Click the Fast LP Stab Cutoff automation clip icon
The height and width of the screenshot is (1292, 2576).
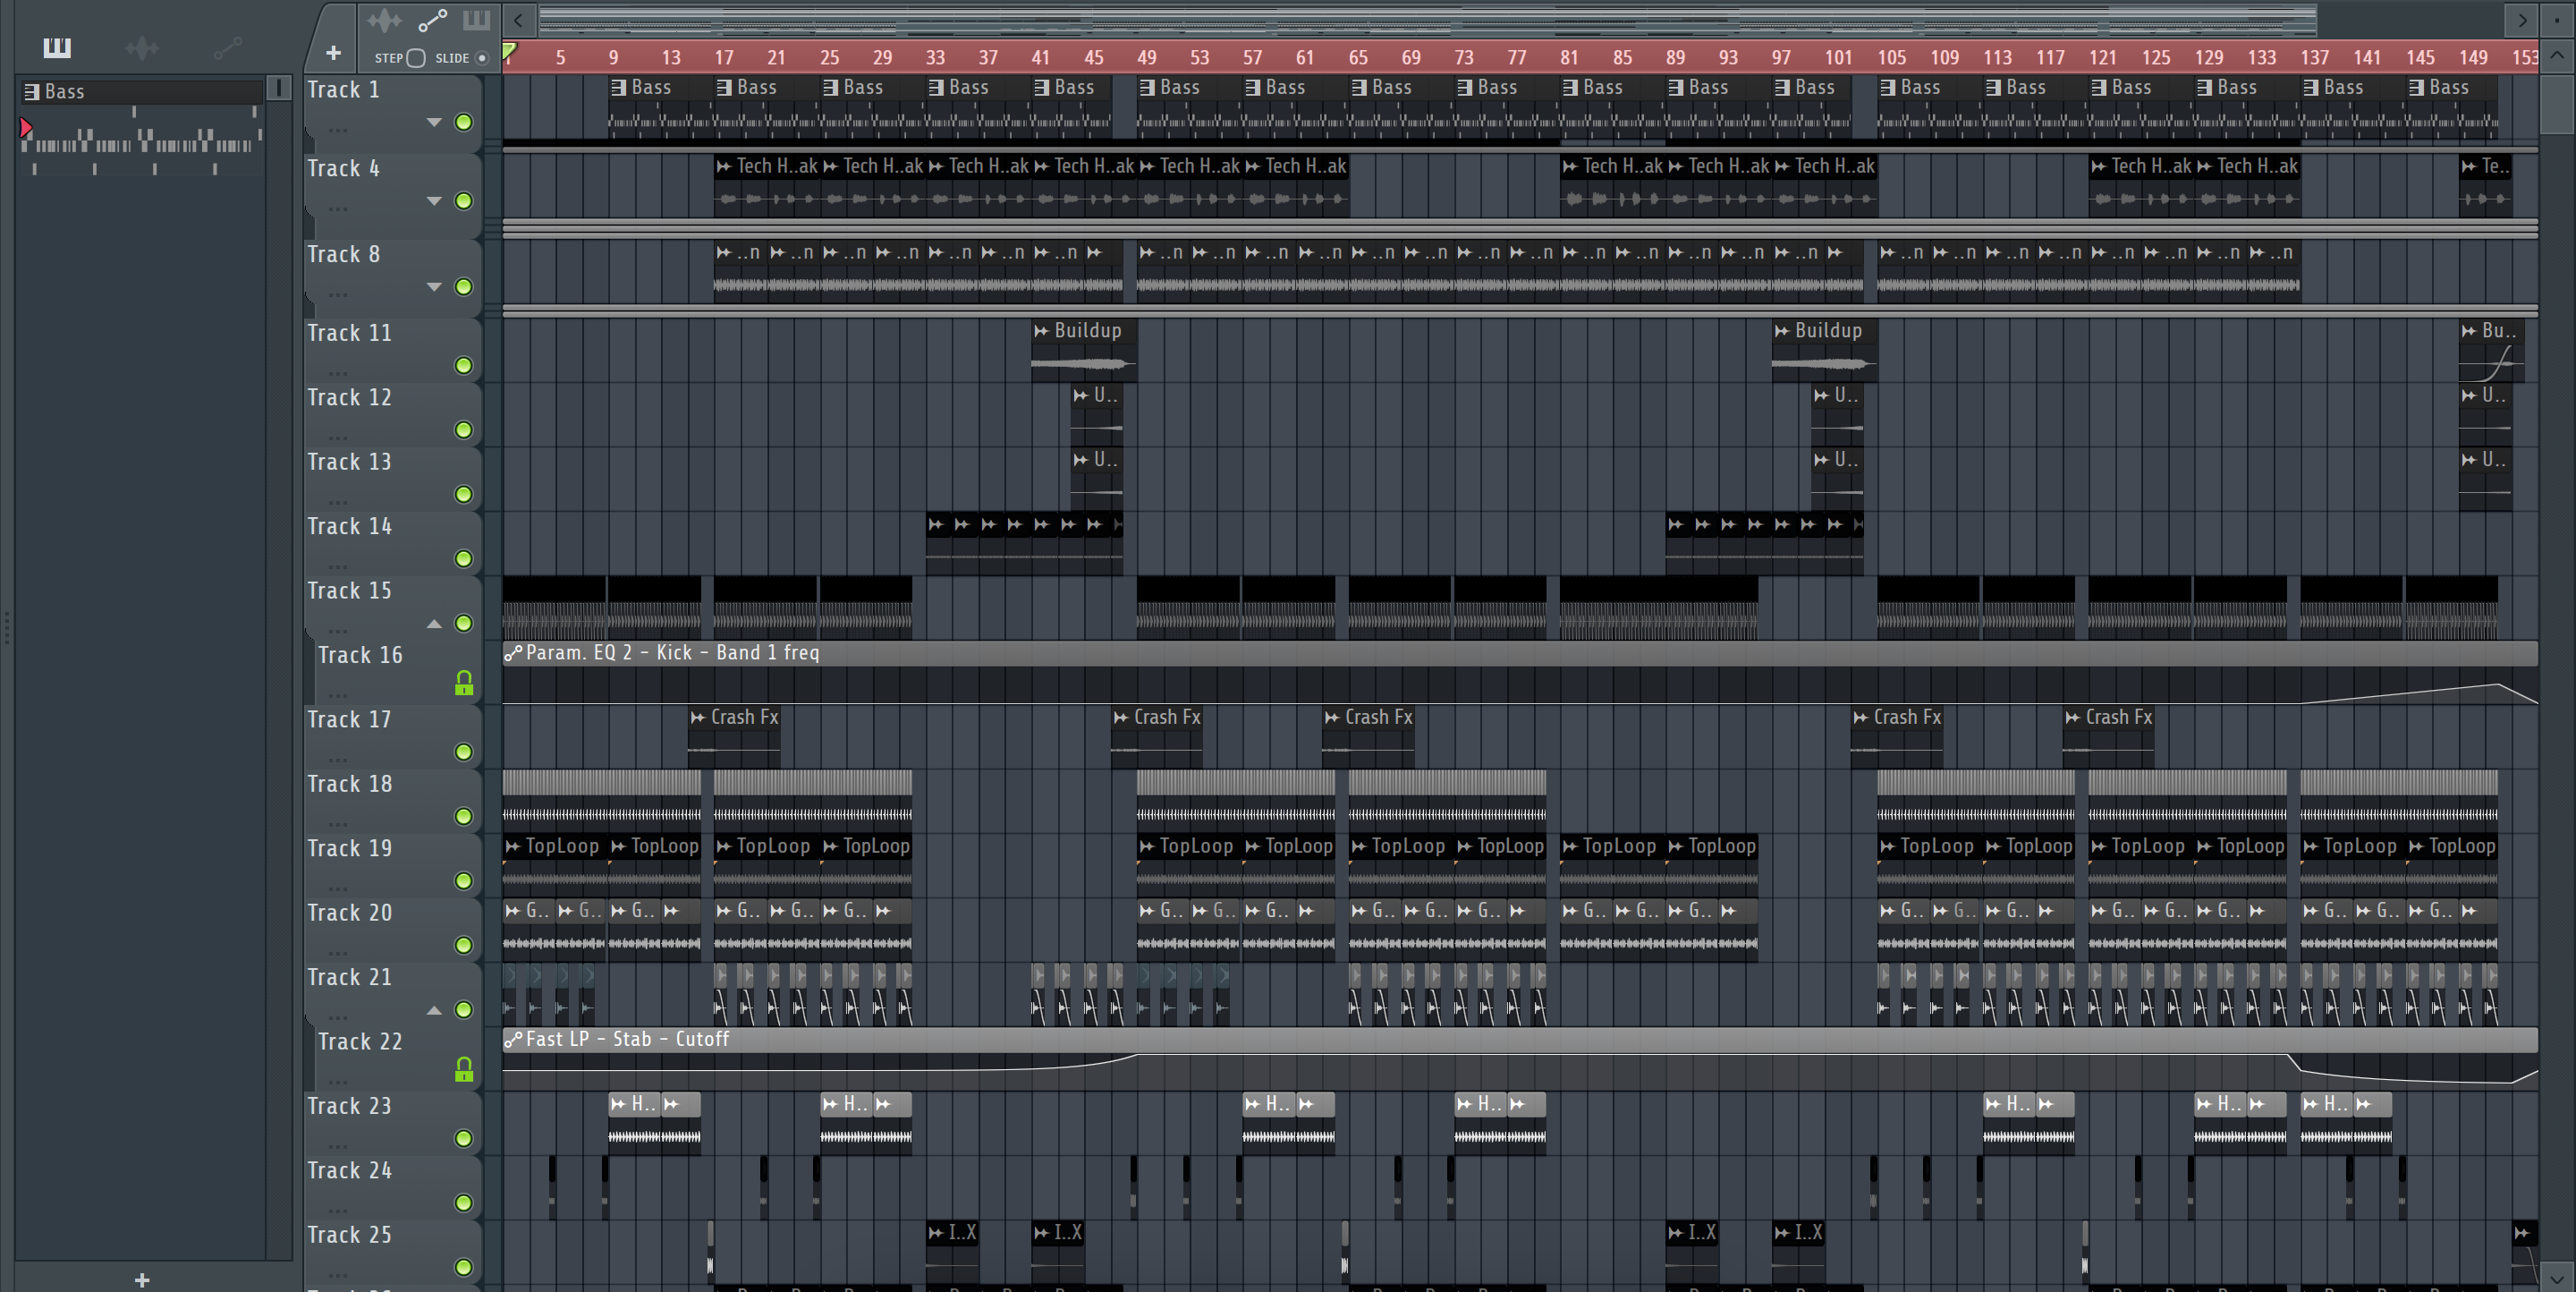pyautogui.click(x=513, y=1040)
